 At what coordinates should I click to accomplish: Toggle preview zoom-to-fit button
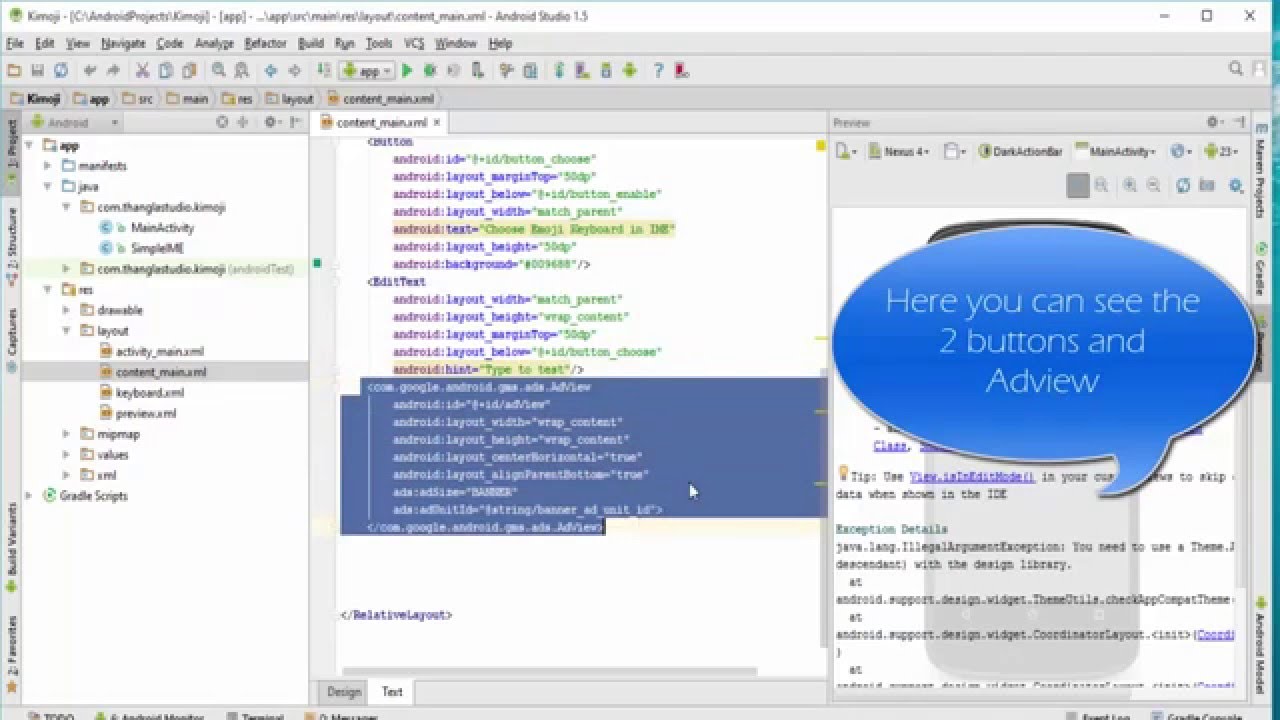tap(1077, 186)
